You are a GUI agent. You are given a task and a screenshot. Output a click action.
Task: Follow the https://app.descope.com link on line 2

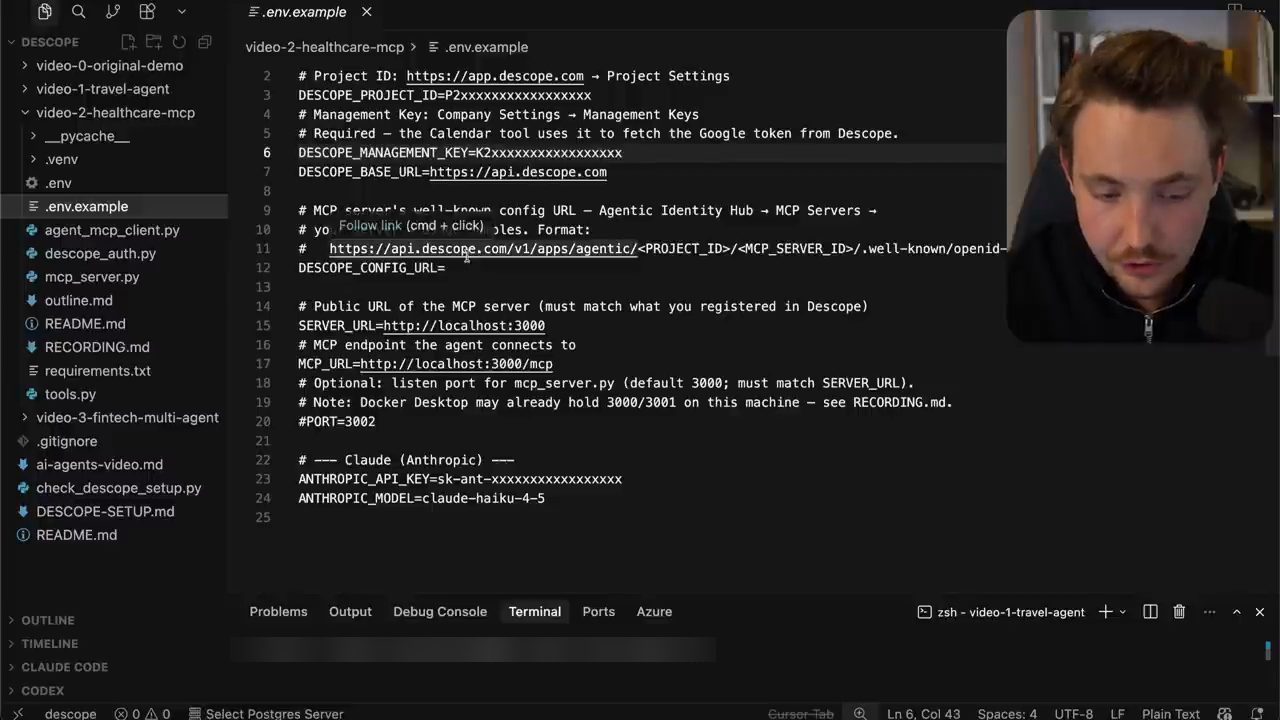495,76
